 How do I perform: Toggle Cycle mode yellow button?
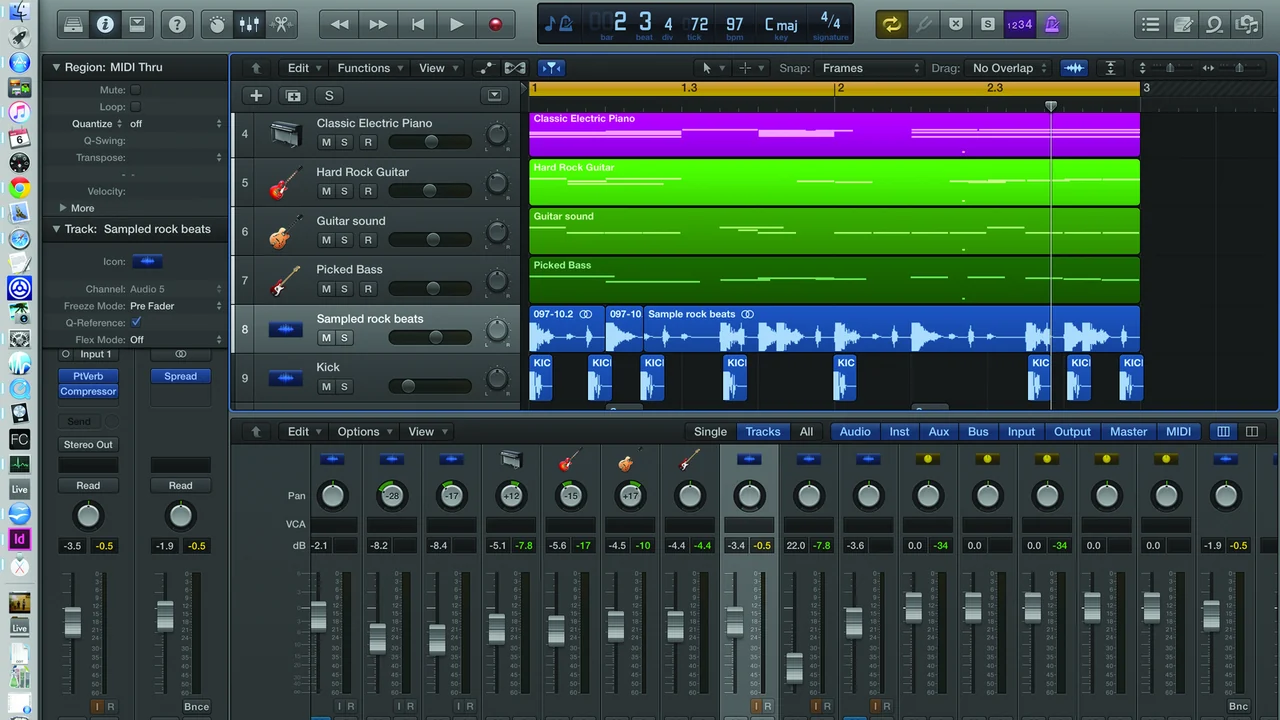pos(891,24)
